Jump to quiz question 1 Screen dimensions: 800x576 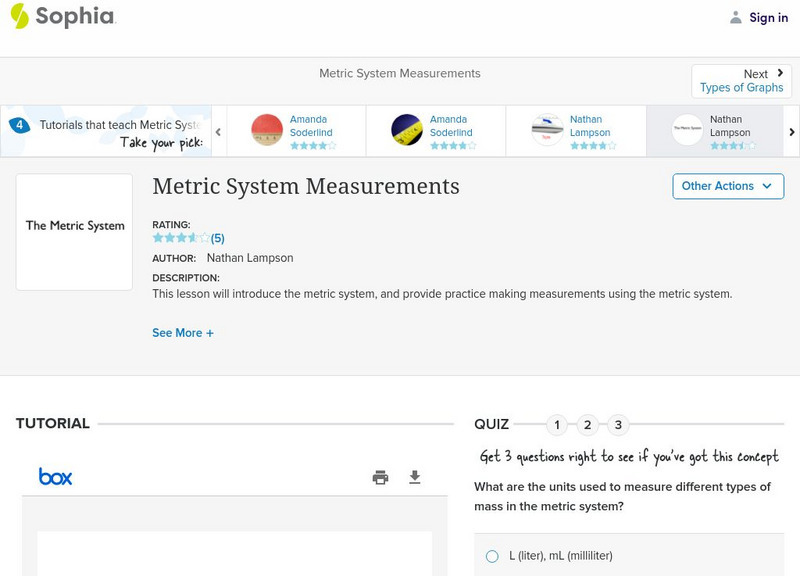click(x=557, y=425)
